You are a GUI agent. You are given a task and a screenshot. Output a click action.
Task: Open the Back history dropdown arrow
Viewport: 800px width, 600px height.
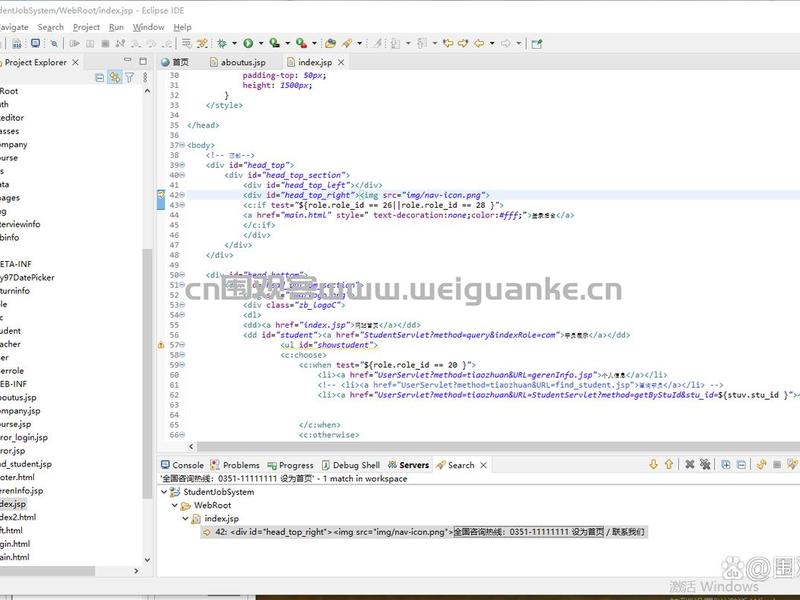pos(492,43)
